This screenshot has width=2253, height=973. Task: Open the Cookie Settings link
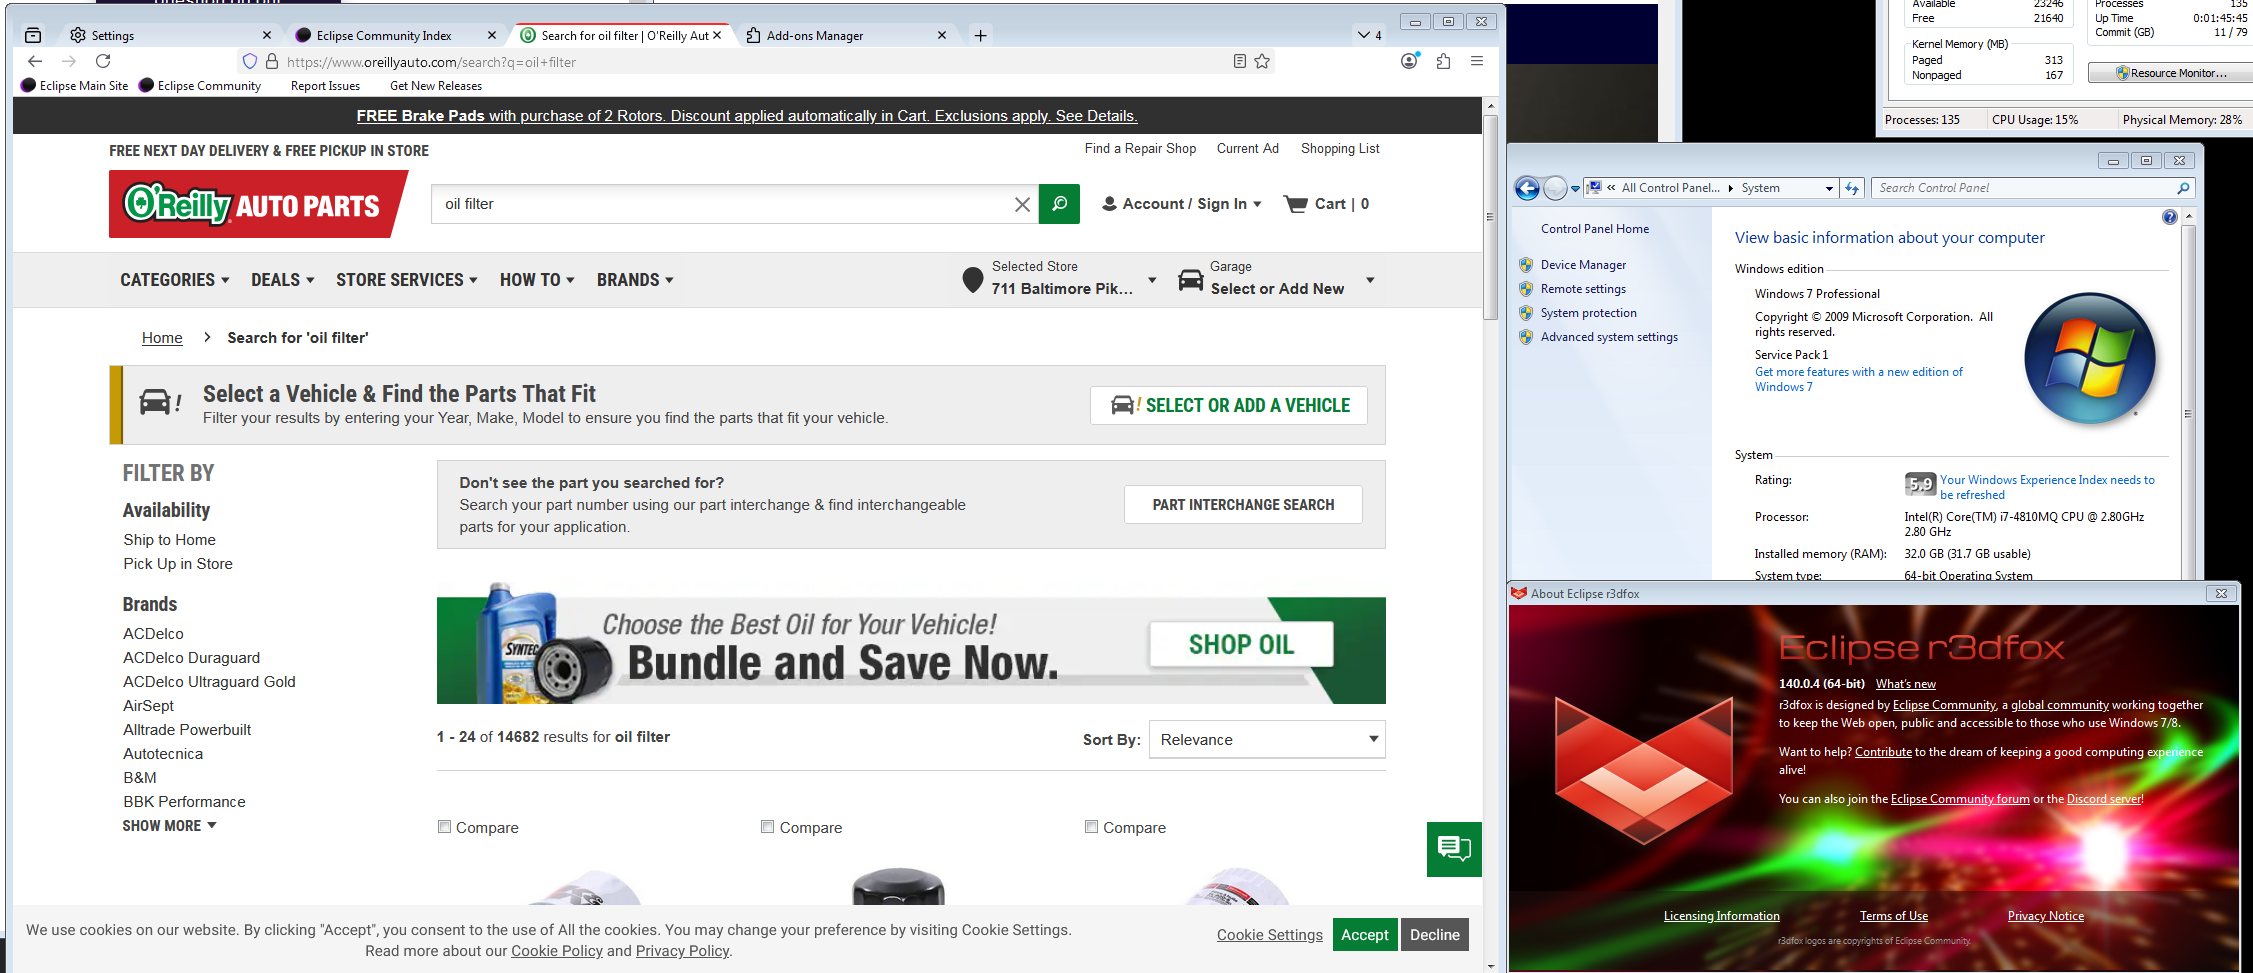[x=1269, y=935]
